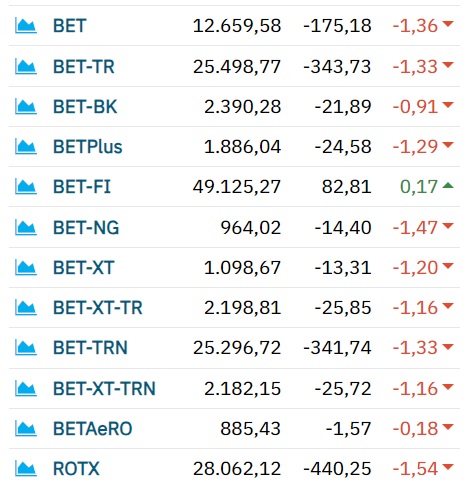Open the BETAeRO index link
Image resolution: width=464 pixels, height=481 pixels.
coord(93,429)
